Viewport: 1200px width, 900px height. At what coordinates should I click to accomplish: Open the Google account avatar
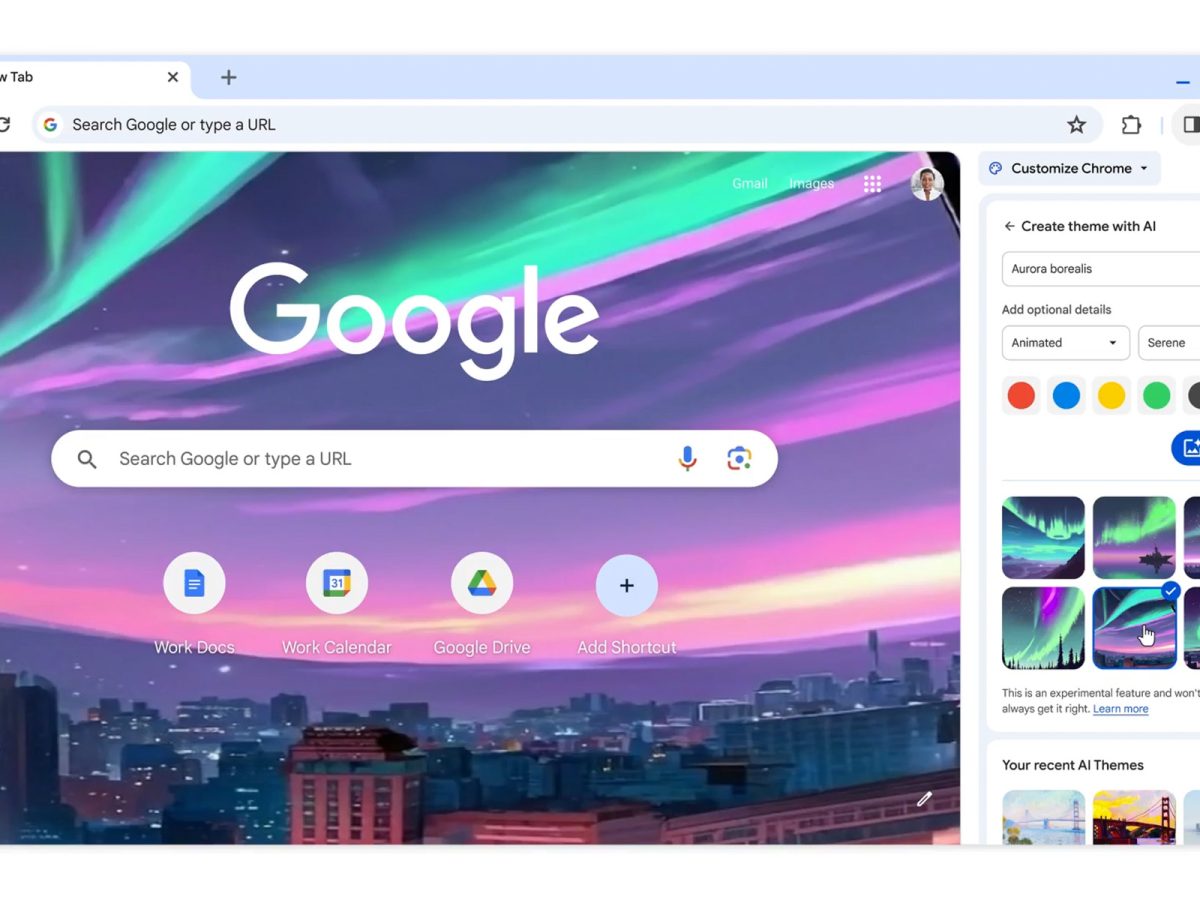[927, 184]
